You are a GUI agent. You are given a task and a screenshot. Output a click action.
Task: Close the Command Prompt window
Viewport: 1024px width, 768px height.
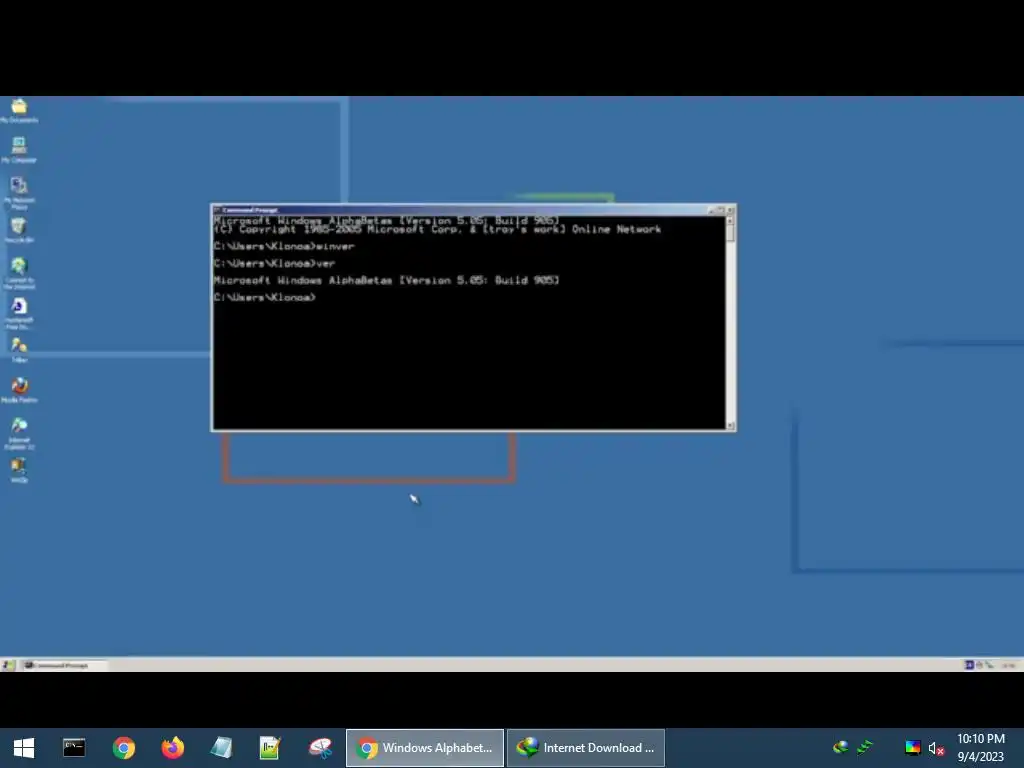coord(731,210)
